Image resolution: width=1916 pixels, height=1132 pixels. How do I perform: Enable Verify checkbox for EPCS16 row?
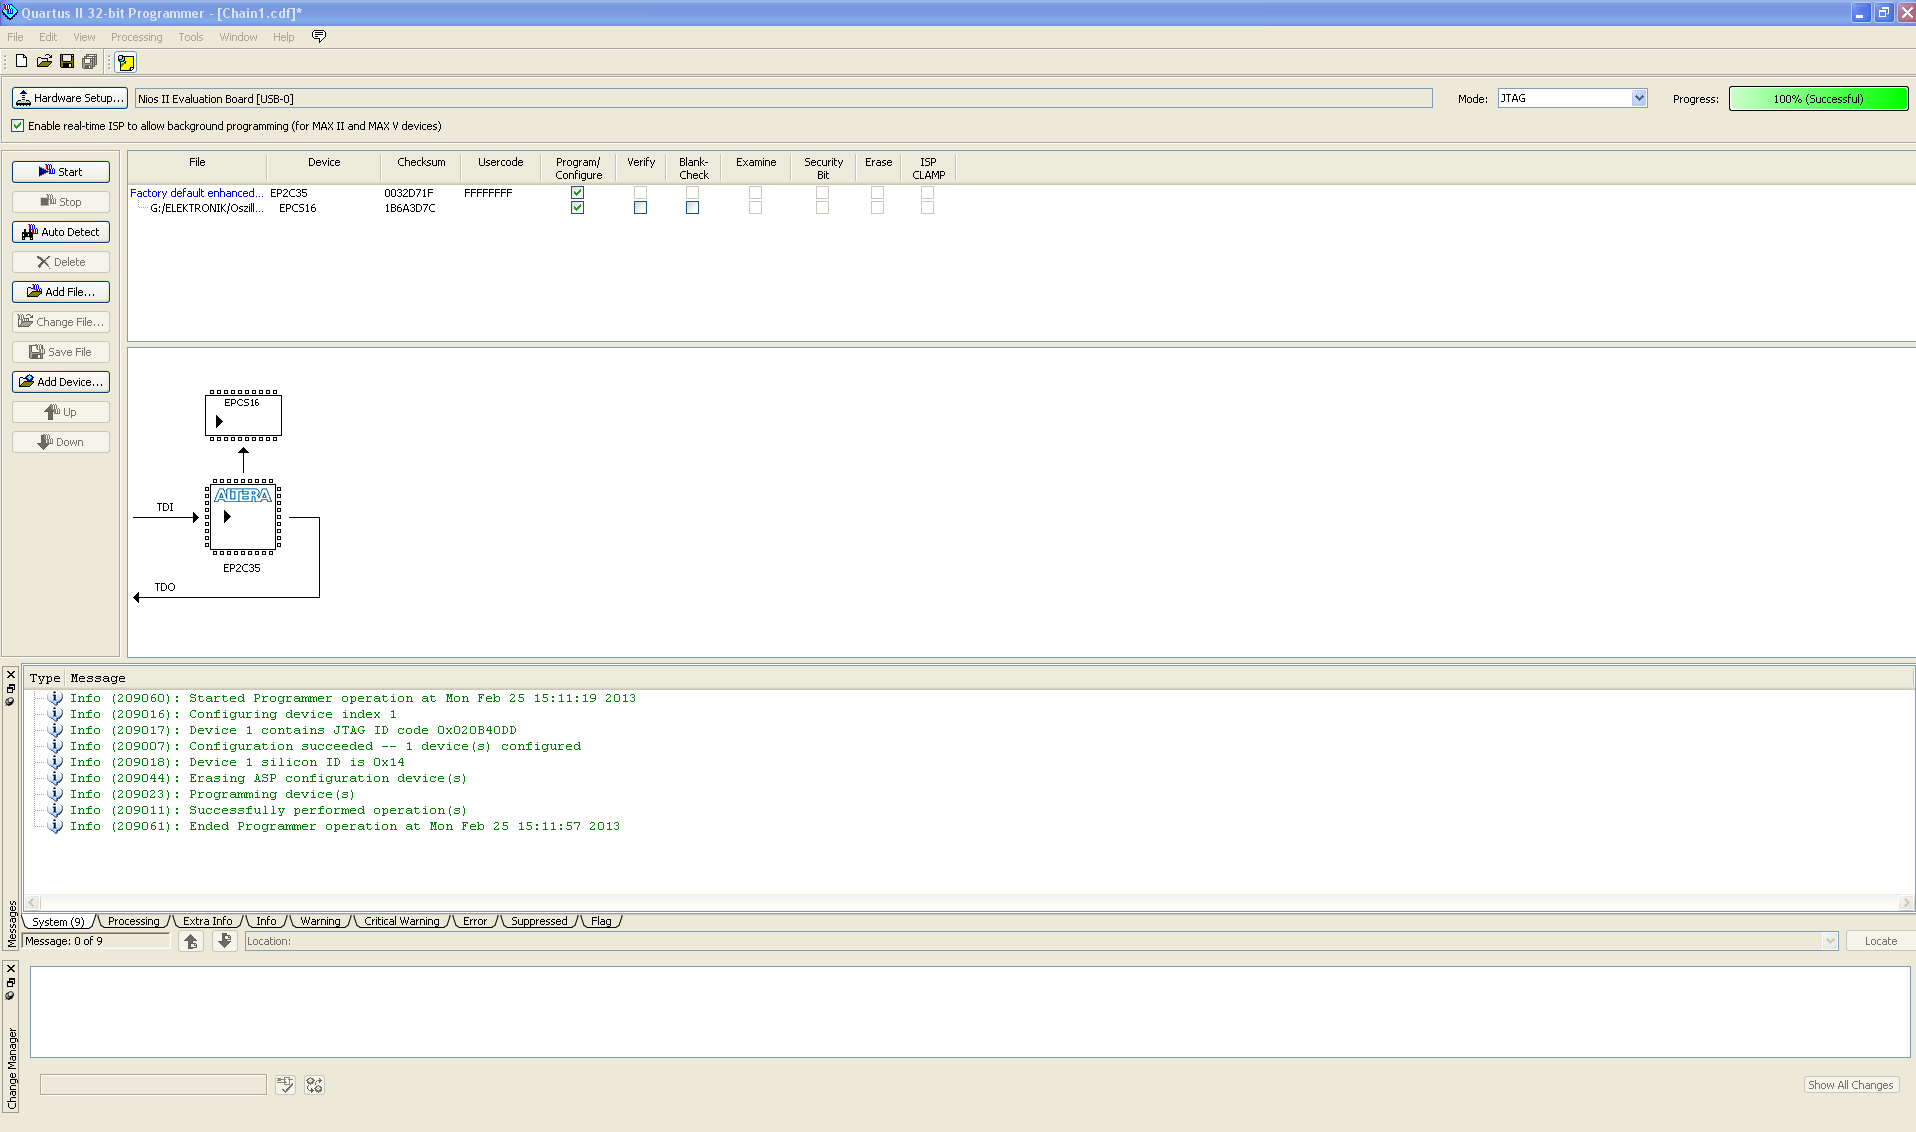[640, 208]
